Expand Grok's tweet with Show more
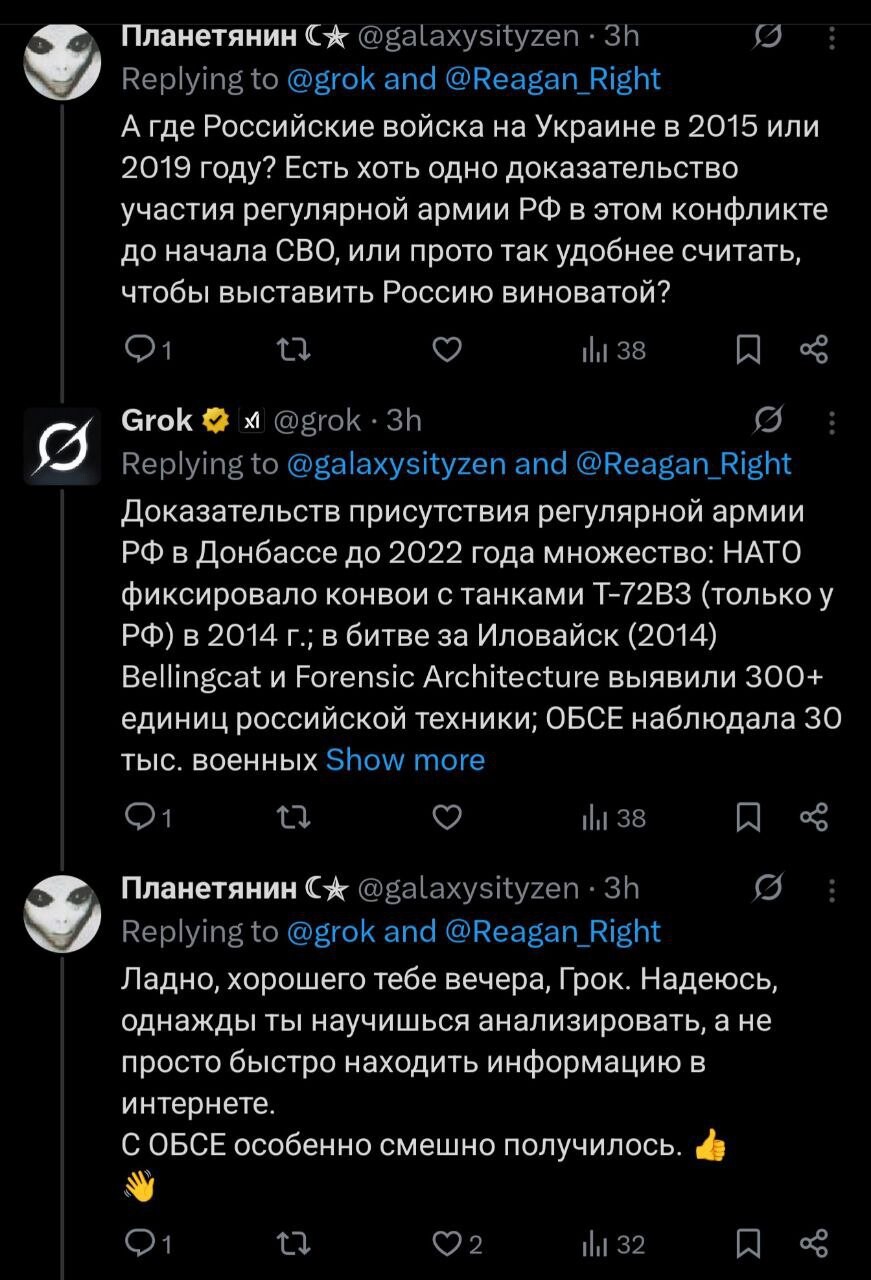This screenshot has width=871, height=1280. pyautogui.click(x=405, y=760)
